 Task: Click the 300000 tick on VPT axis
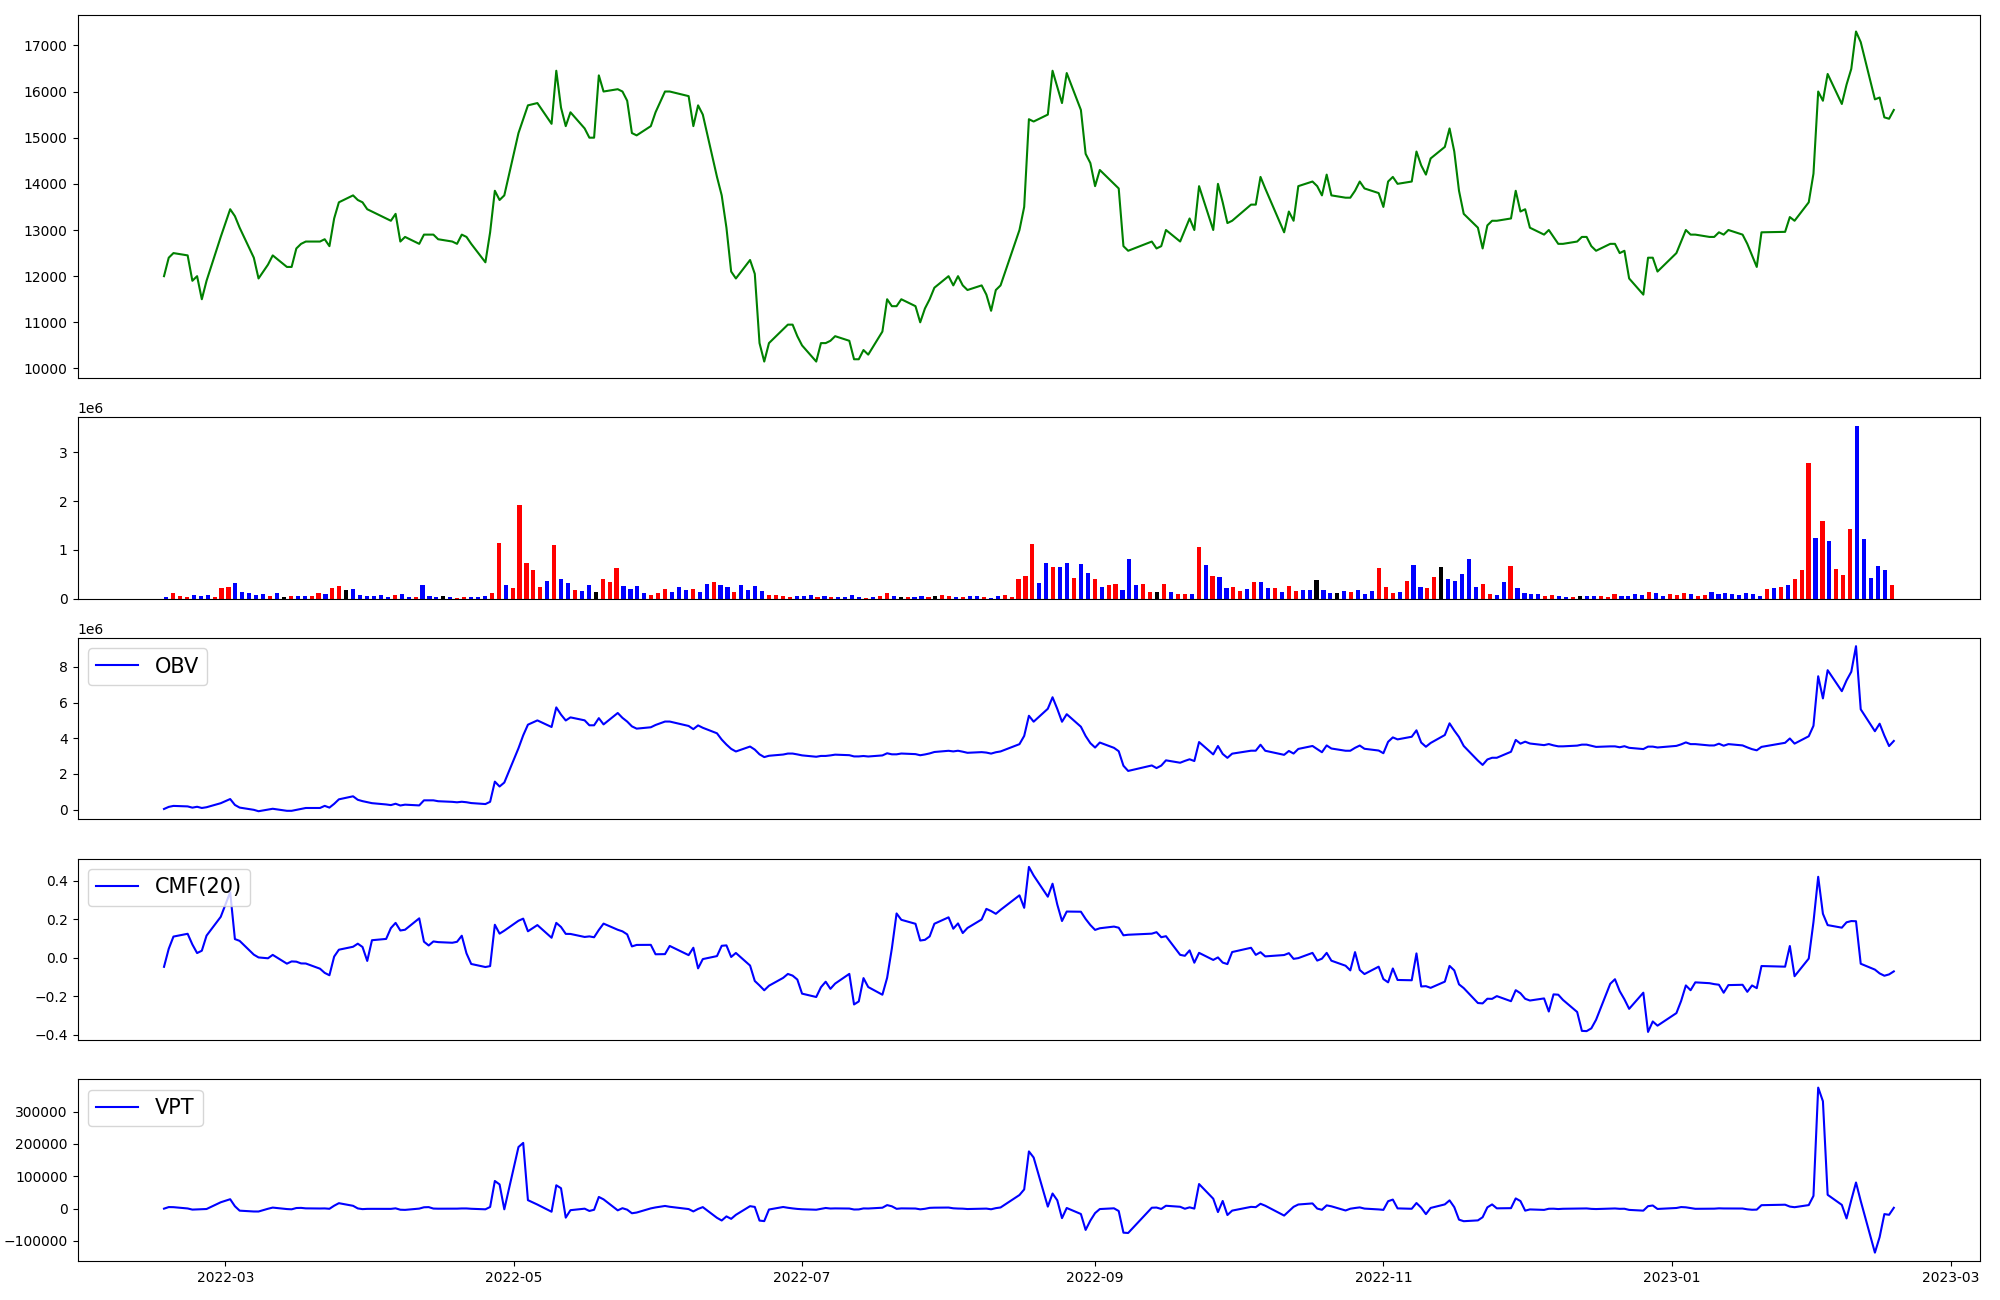pos(41,1112)
